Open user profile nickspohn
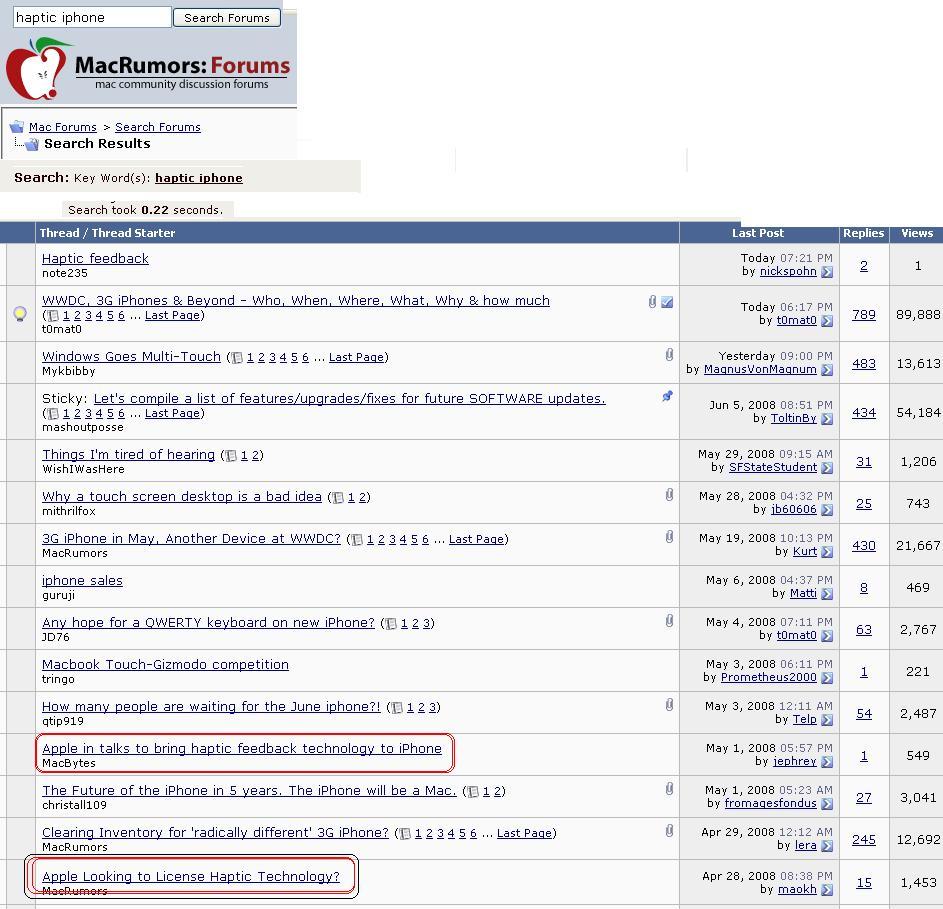The height and width of the screenshot is (909, 943). [x=788, y=271]
